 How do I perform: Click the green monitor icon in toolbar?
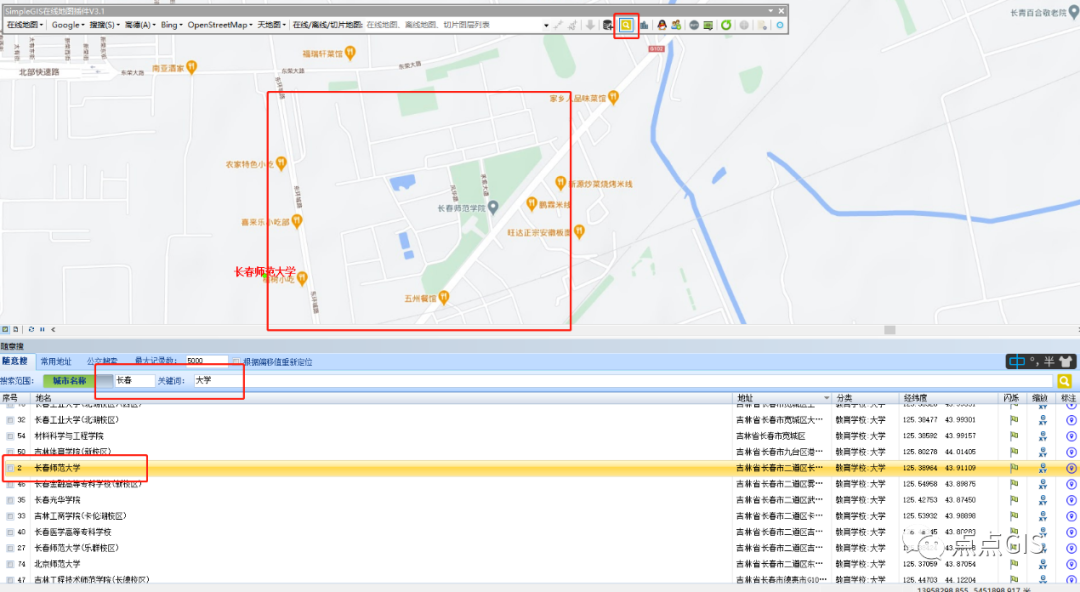click(708, 25)
